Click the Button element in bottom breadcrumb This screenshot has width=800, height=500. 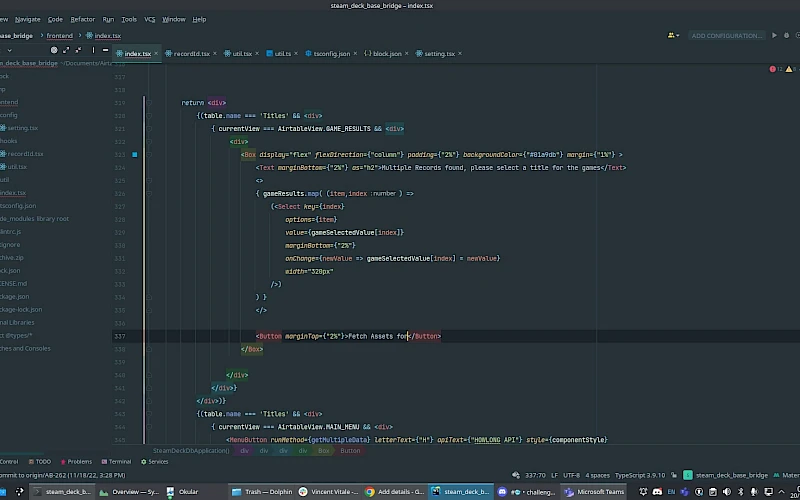(350, 451)
